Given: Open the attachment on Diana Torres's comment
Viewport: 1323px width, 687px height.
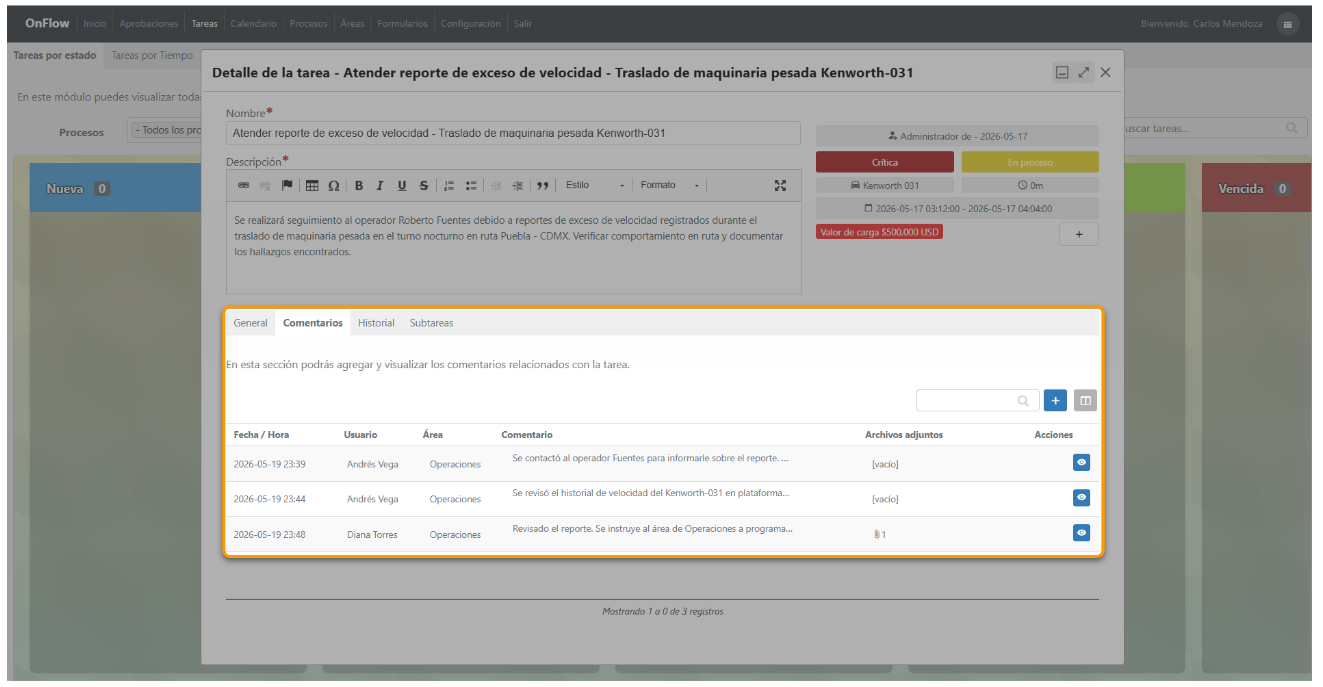Looking at the screenshot, I should (880, 534).
